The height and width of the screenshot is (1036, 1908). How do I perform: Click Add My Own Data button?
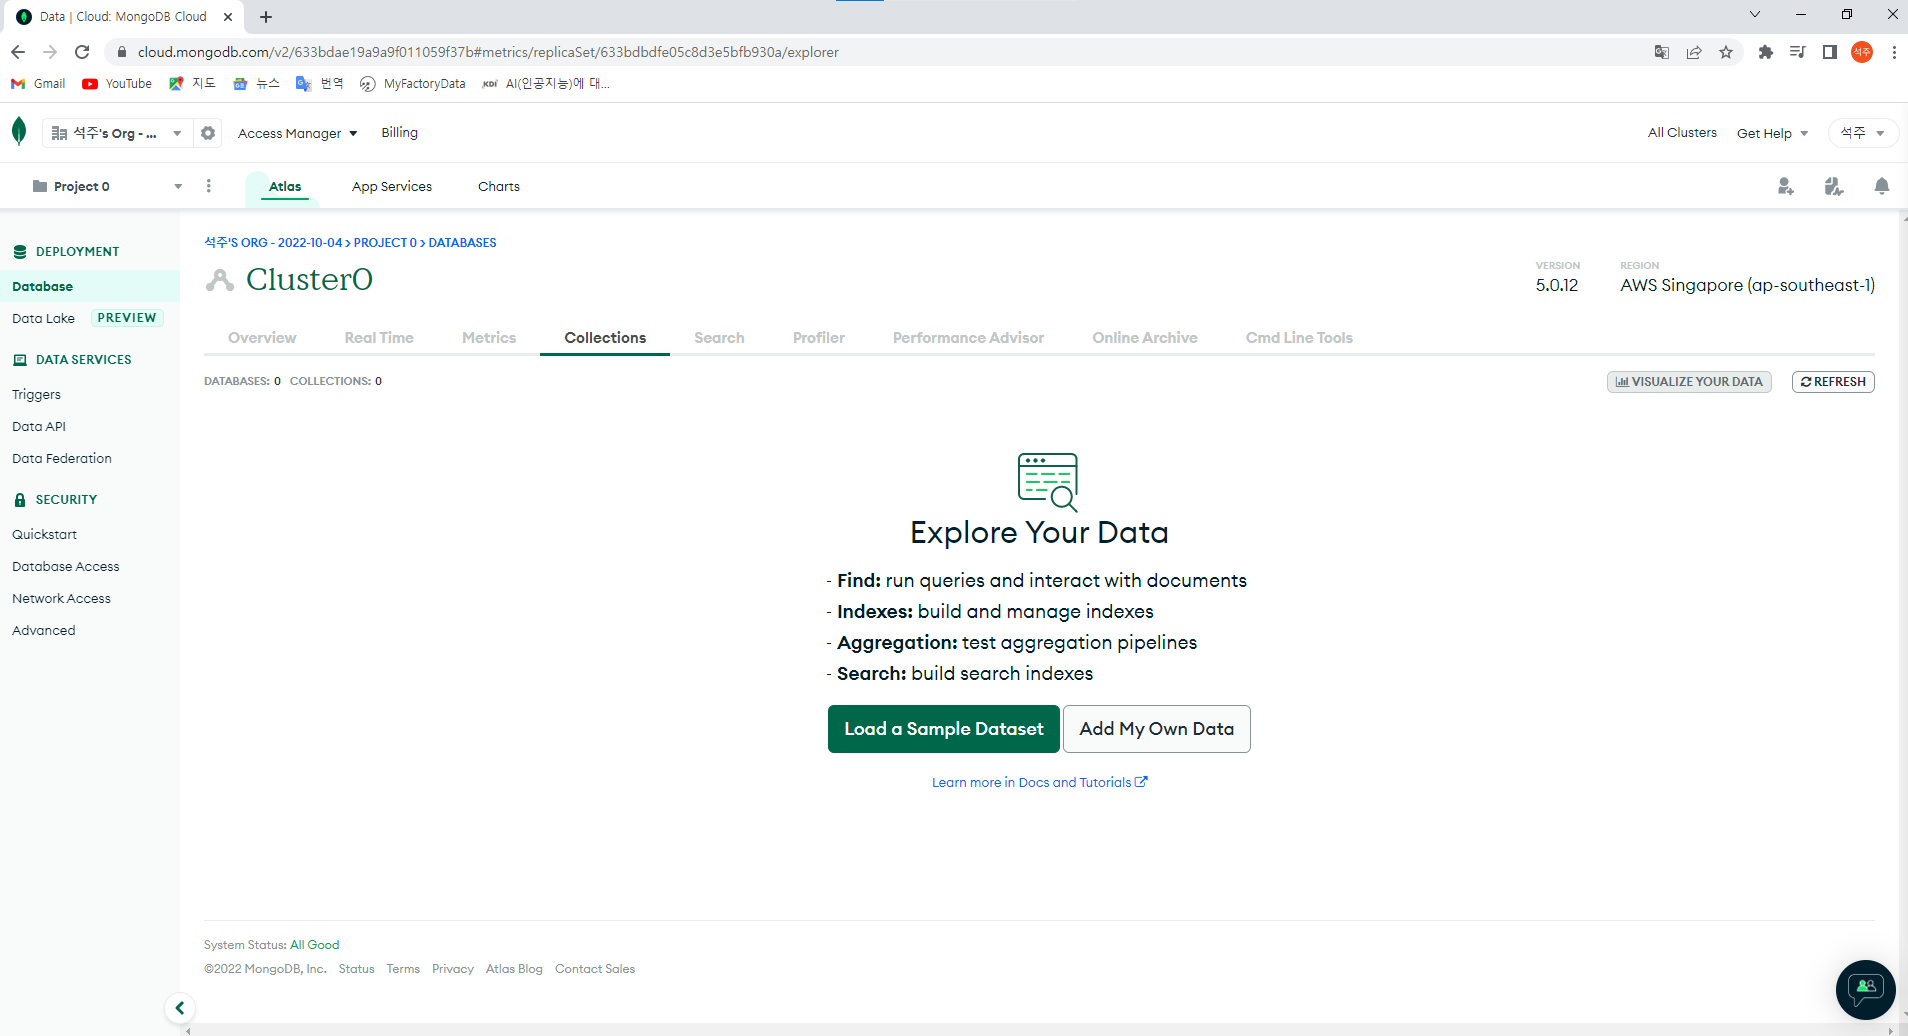click(x=1156, y=729)
